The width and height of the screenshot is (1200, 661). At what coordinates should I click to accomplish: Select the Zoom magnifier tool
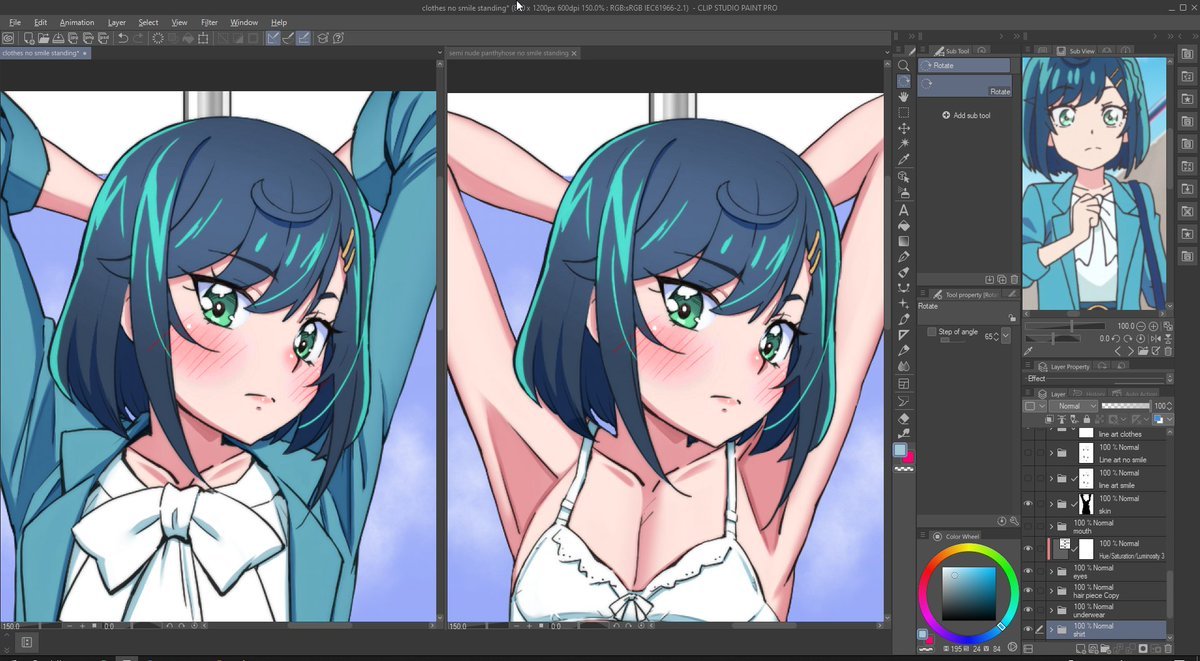point(903,65)
